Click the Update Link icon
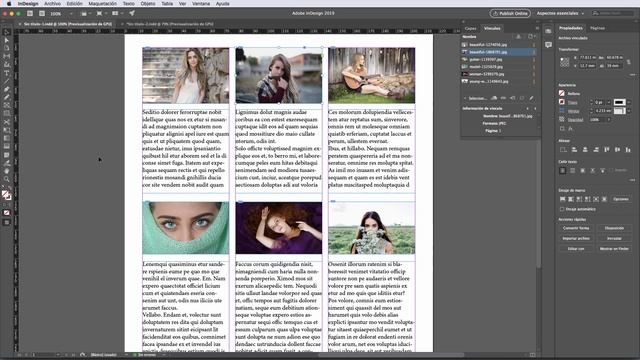The image size is (640, 360). (x=522, y=98)
